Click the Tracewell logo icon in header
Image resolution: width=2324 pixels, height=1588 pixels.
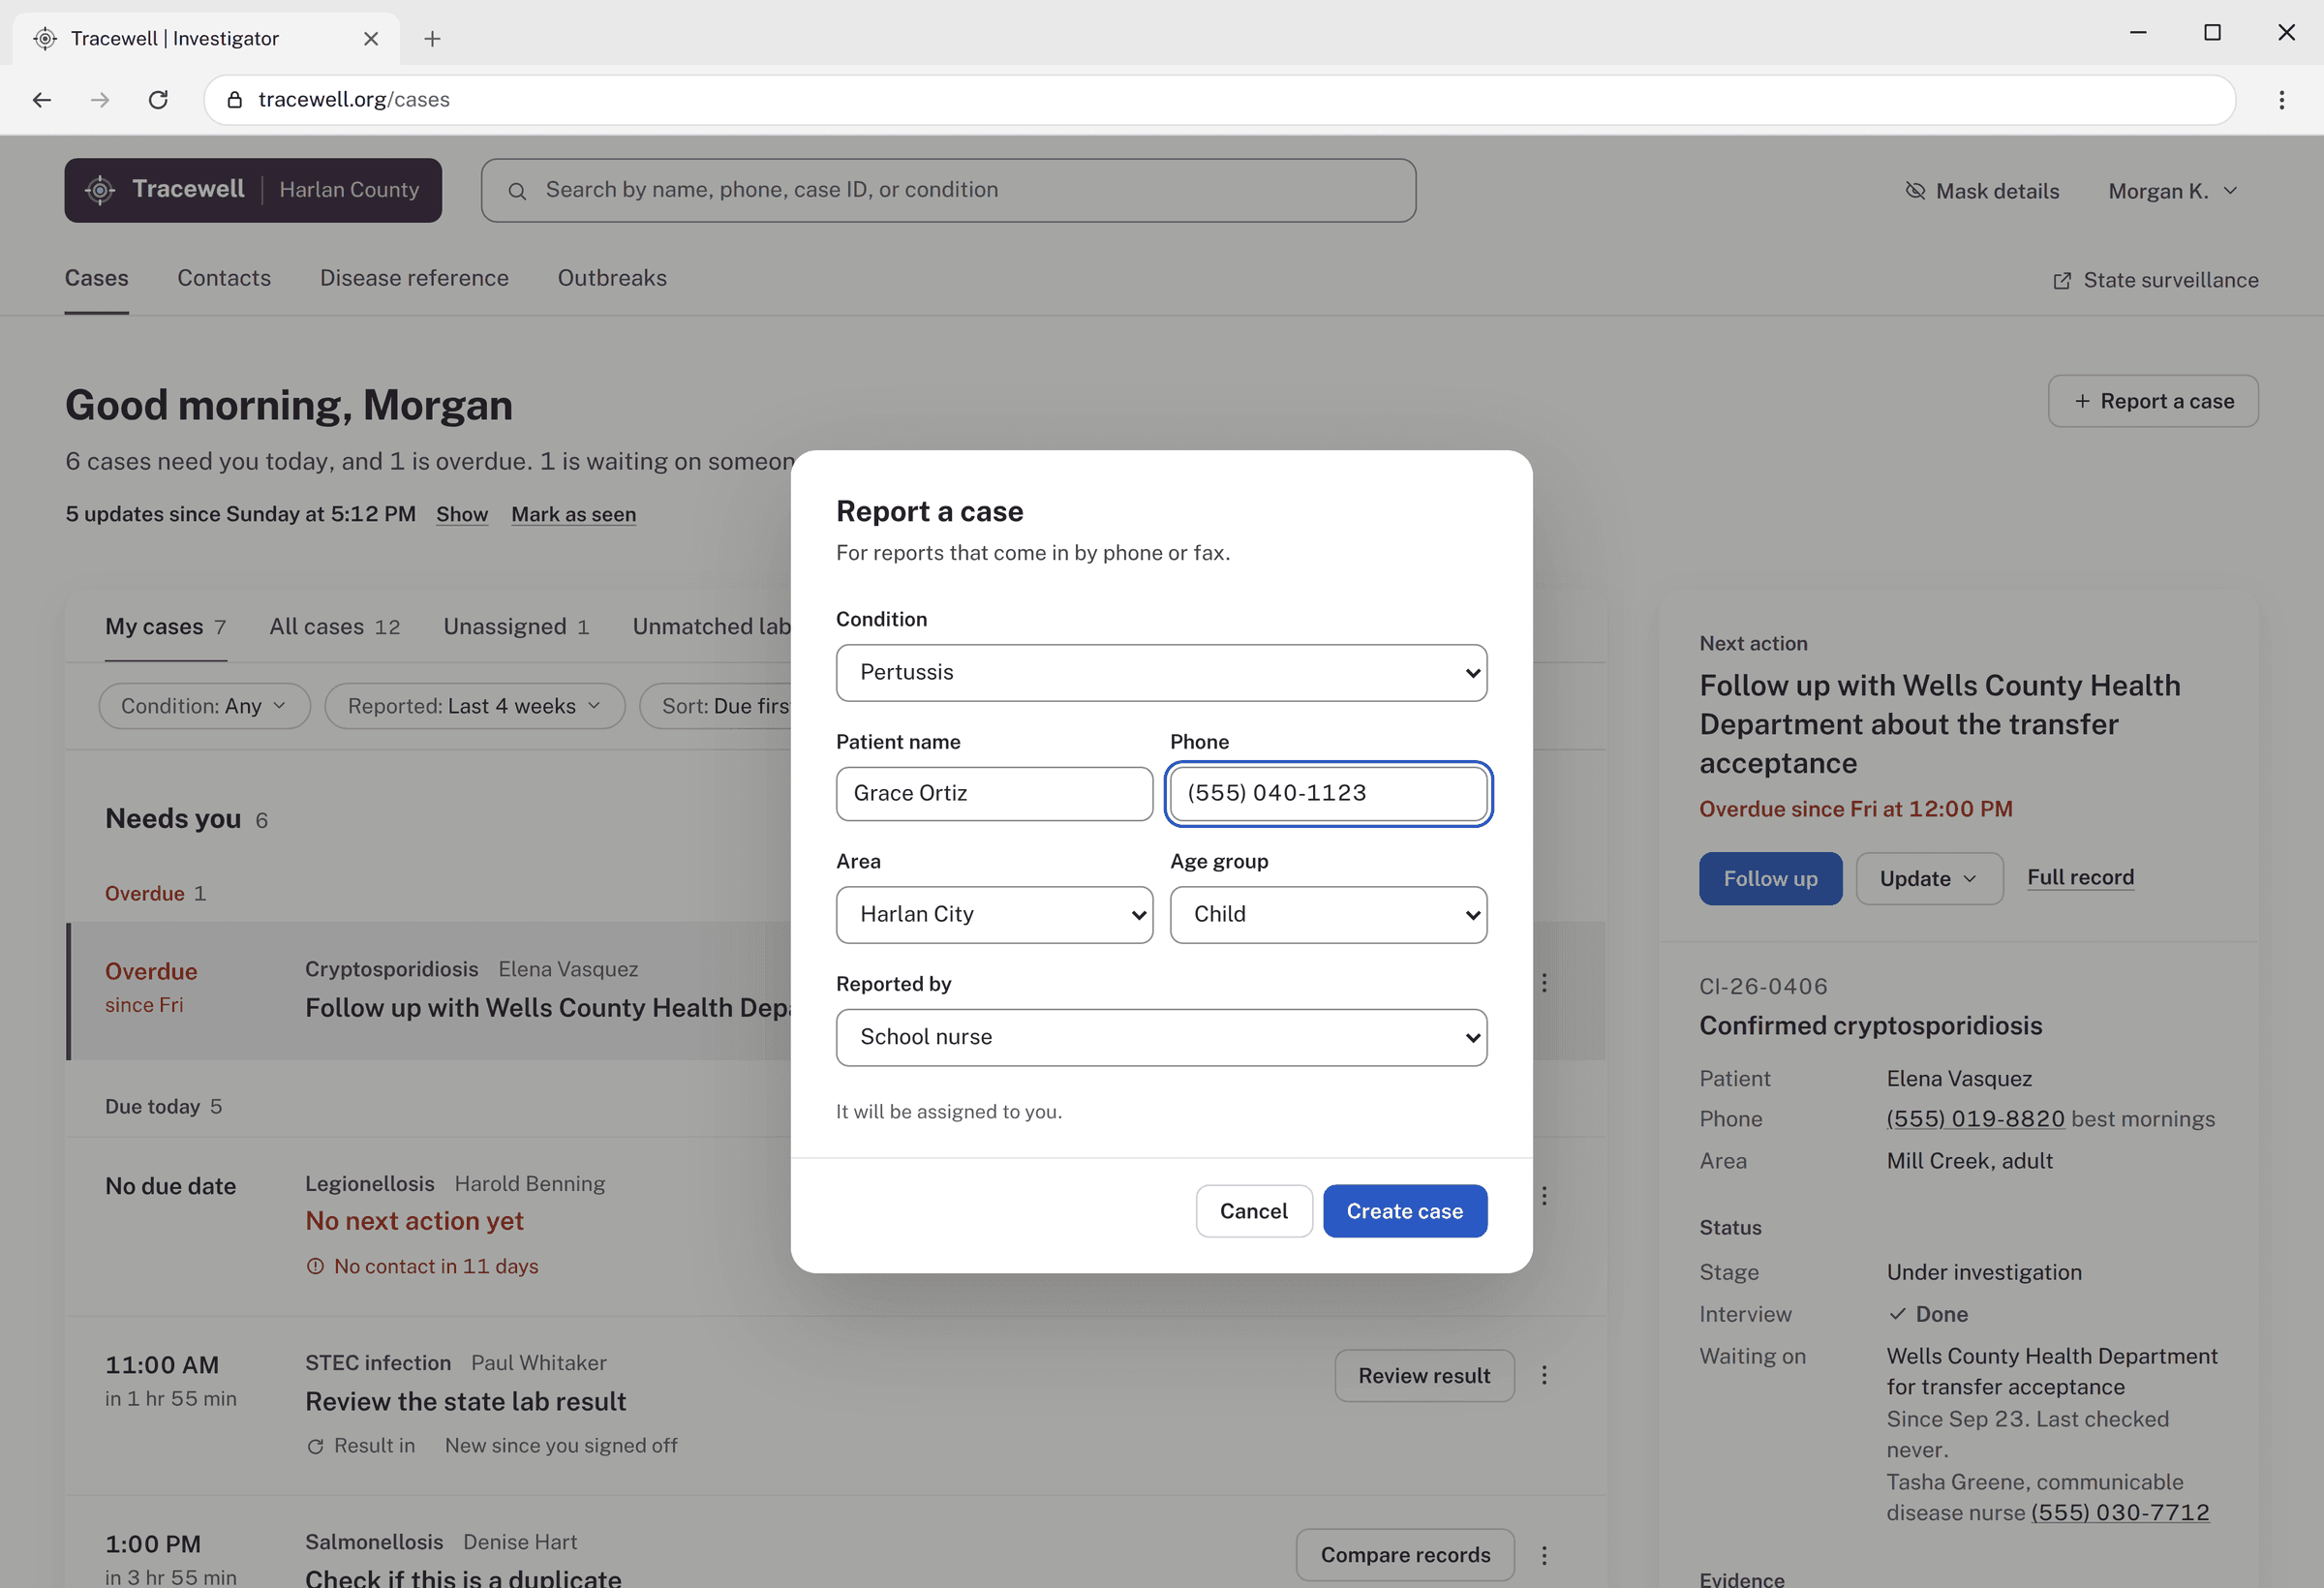100,190
